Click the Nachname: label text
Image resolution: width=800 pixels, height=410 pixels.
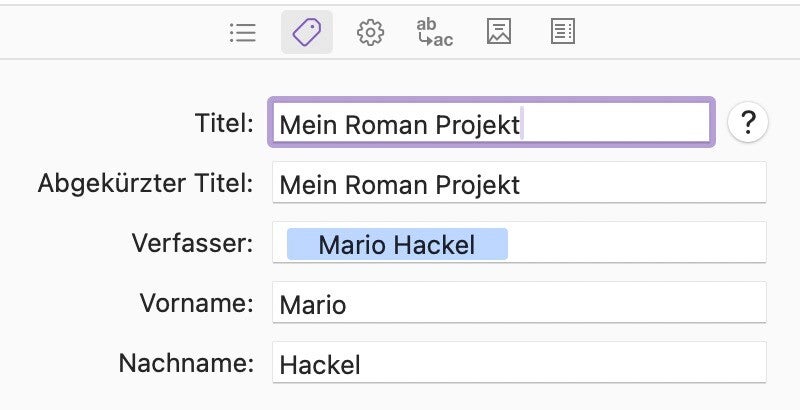pyautogui.click(x=187, y=363)
